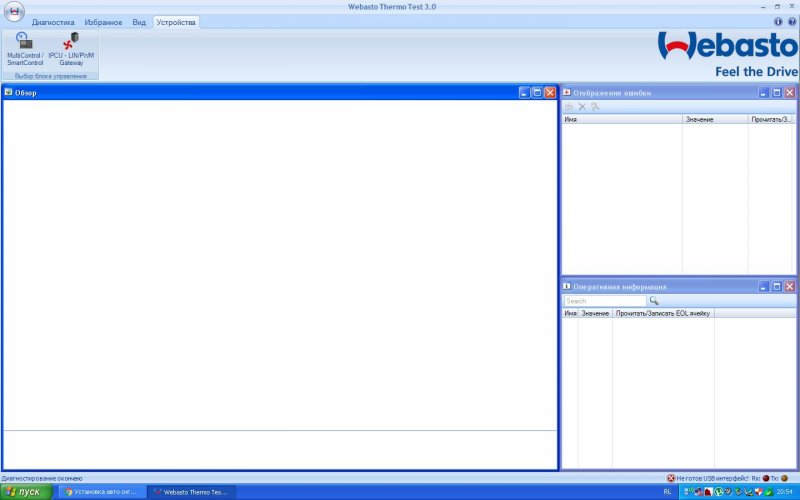Maximize the Отображение ошибки panel
Viewport: 800px width, 500px height.
[777, 92]
